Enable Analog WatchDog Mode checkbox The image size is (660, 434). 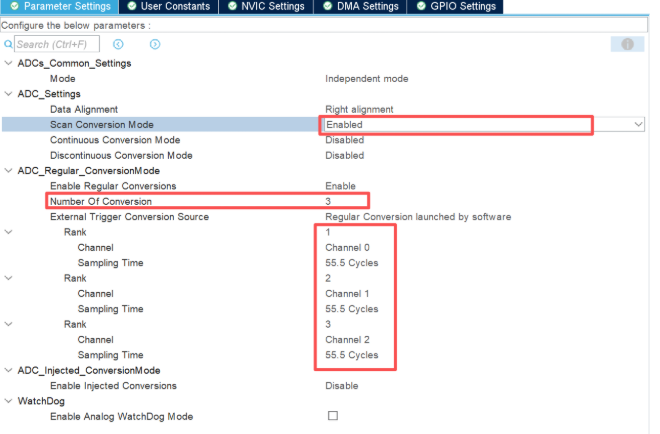tap(333, 416)
